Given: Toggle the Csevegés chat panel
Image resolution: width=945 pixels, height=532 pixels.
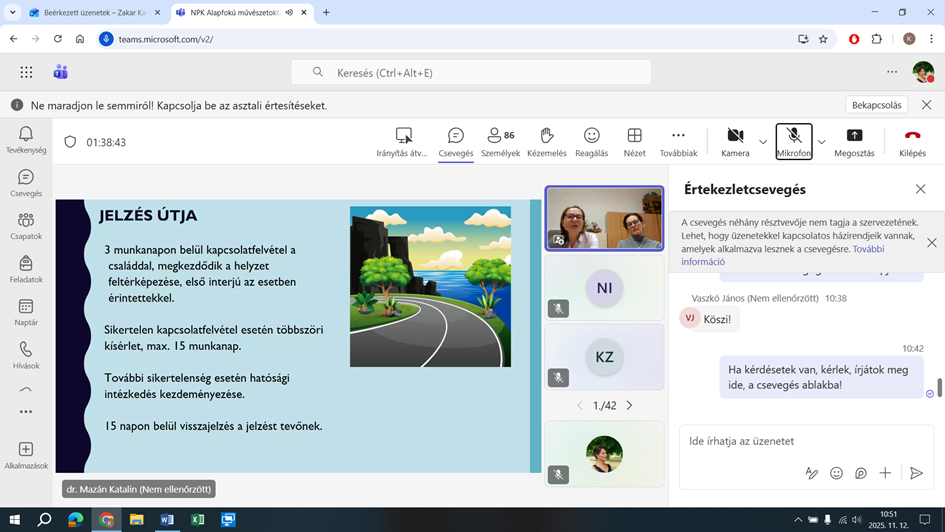Looking at the screenshot, I should point(456,141).
